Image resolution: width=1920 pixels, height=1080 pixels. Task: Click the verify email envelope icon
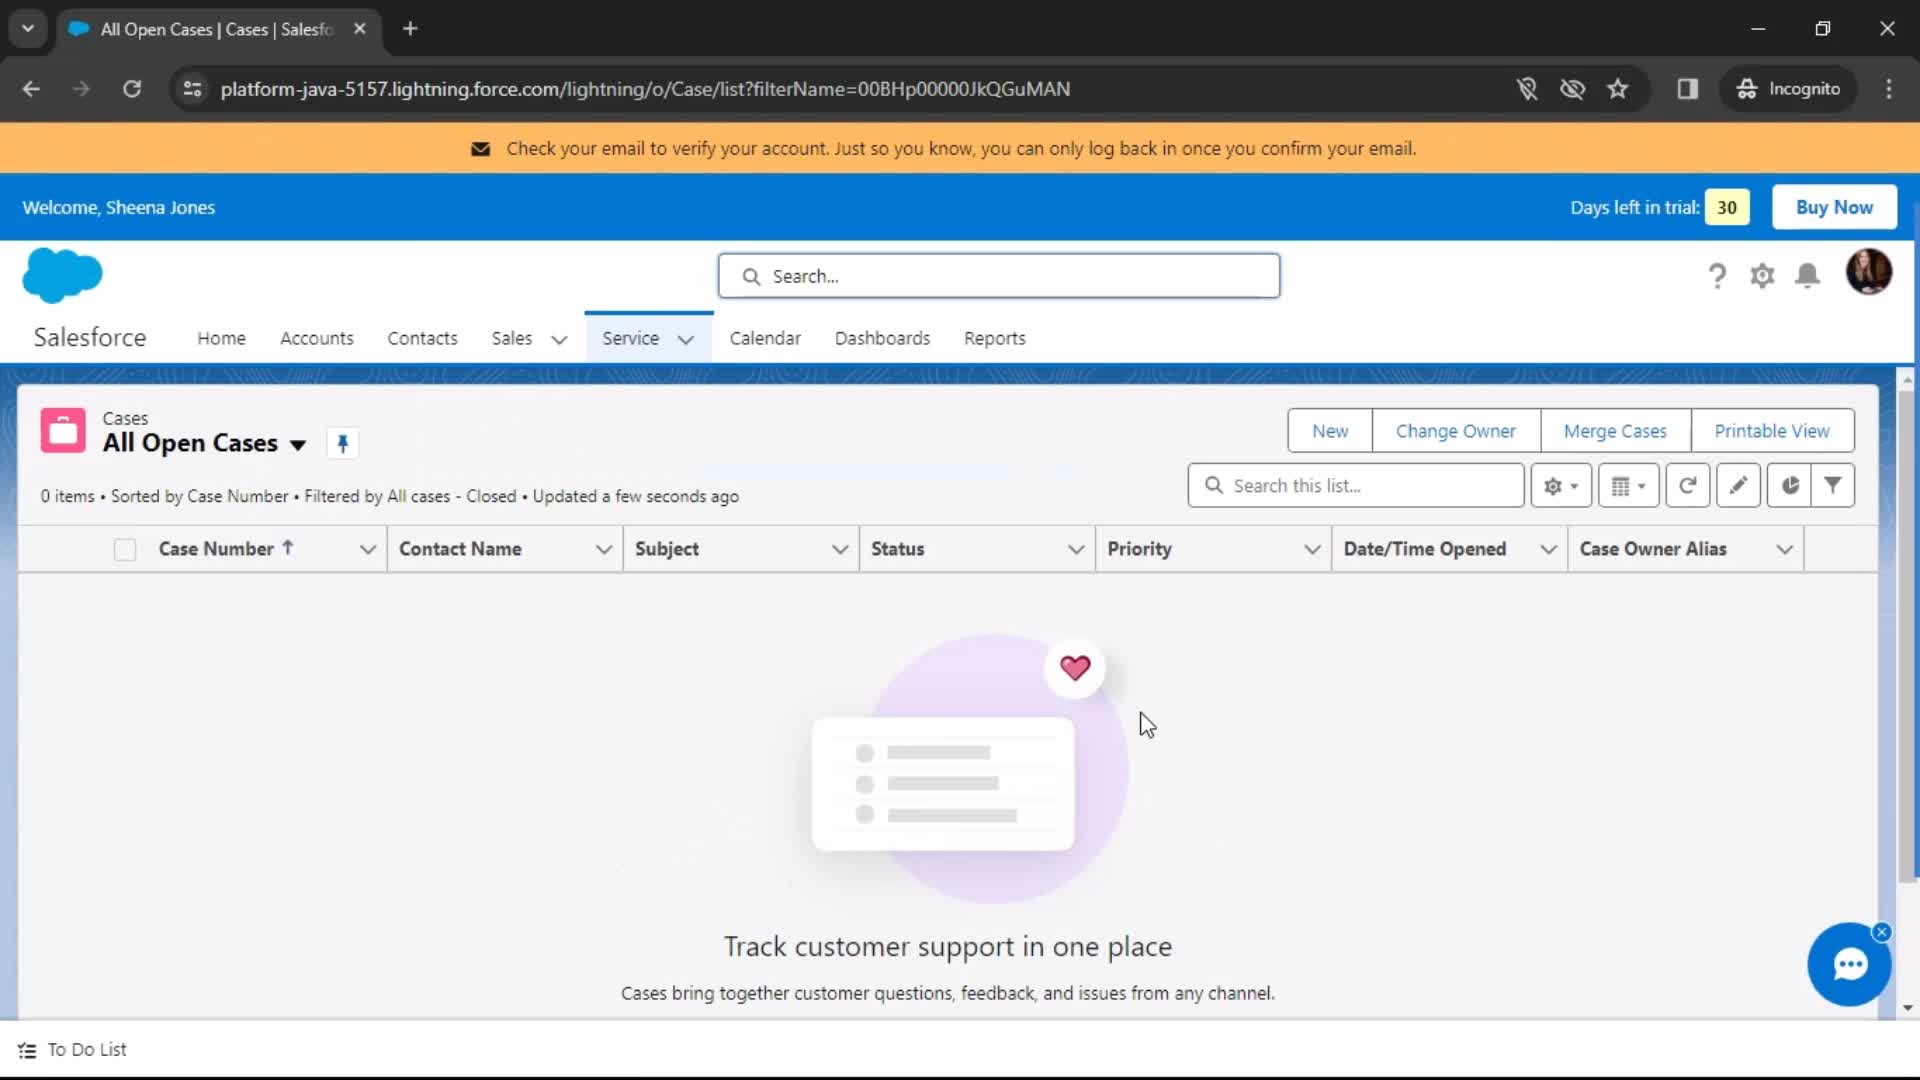[x=481, y=149]
